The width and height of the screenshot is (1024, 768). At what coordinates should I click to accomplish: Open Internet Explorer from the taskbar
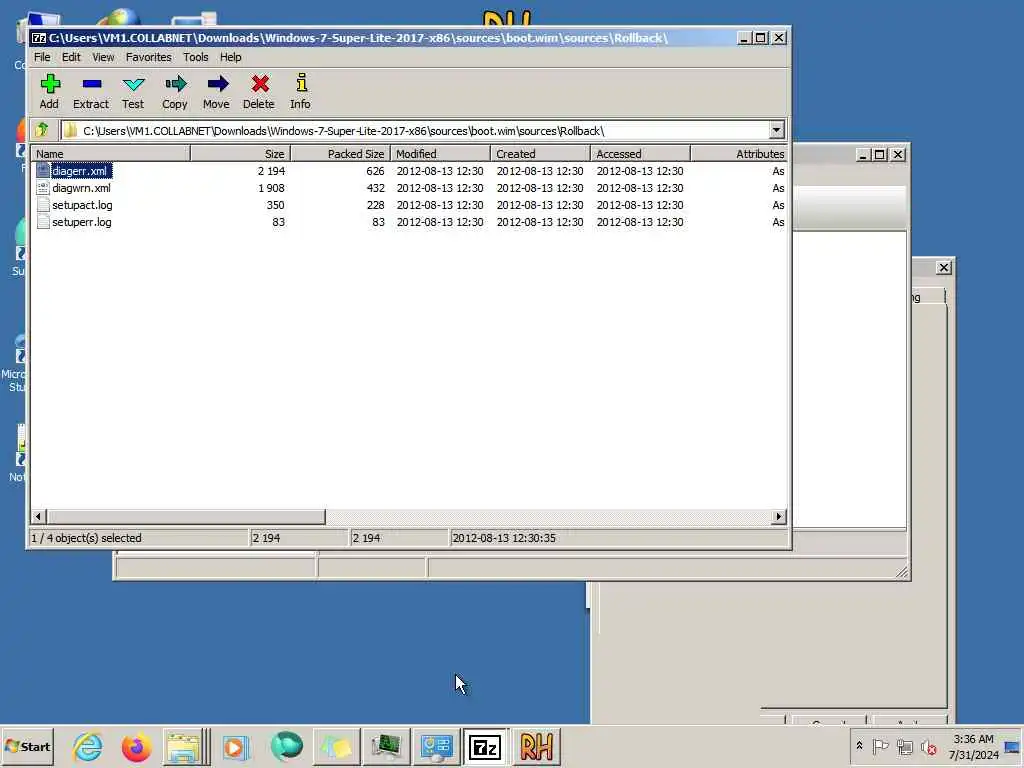[88, 746]
